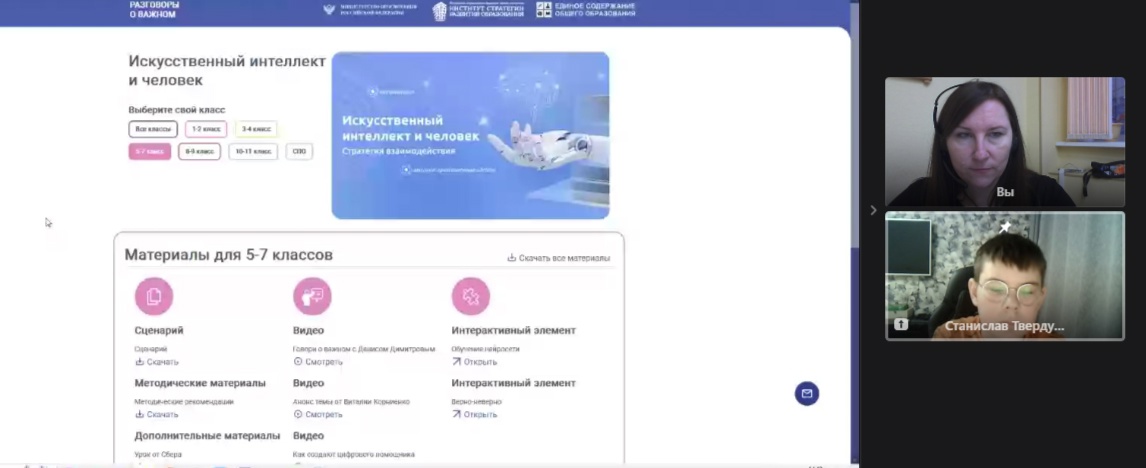
Task: Select the 5-7 класс filter
Action: 150,151
